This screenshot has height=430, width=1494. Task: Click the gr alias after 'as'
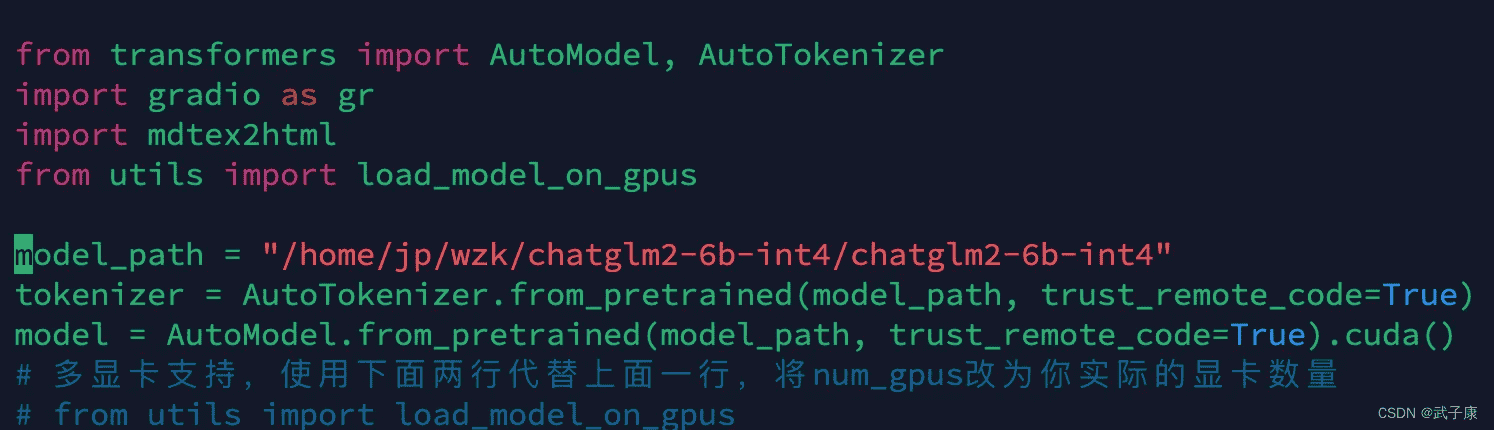click(x=356, y=97)
